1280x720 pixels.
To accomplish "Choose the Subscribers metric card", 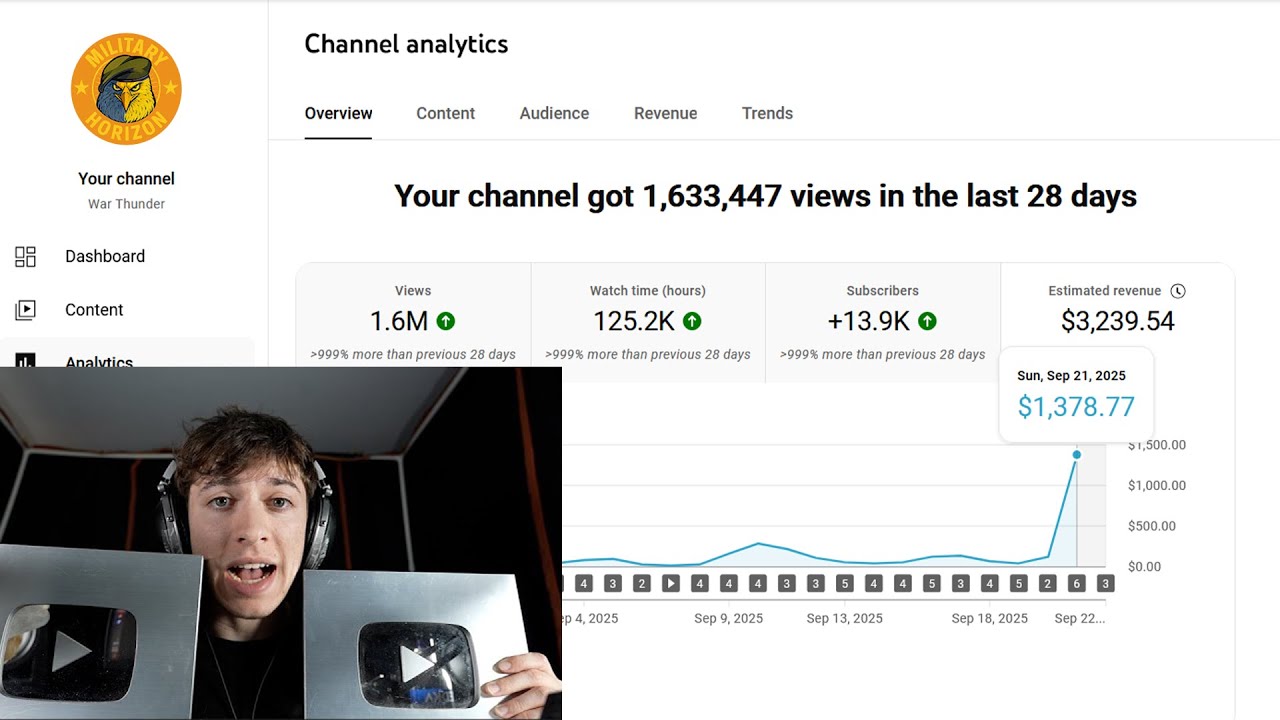I will pyautogui.click(x=882, y=322).
